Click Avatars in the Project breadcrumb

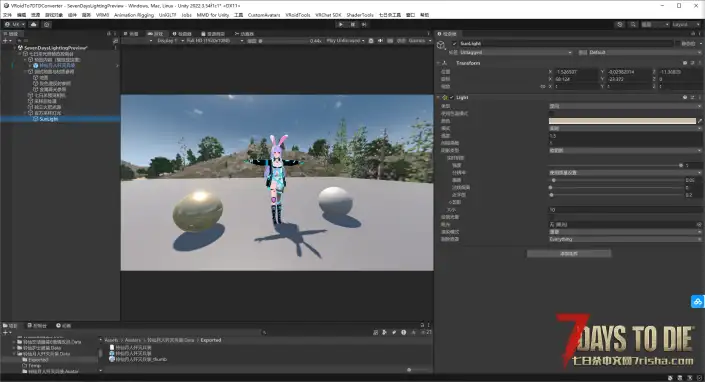133,340
